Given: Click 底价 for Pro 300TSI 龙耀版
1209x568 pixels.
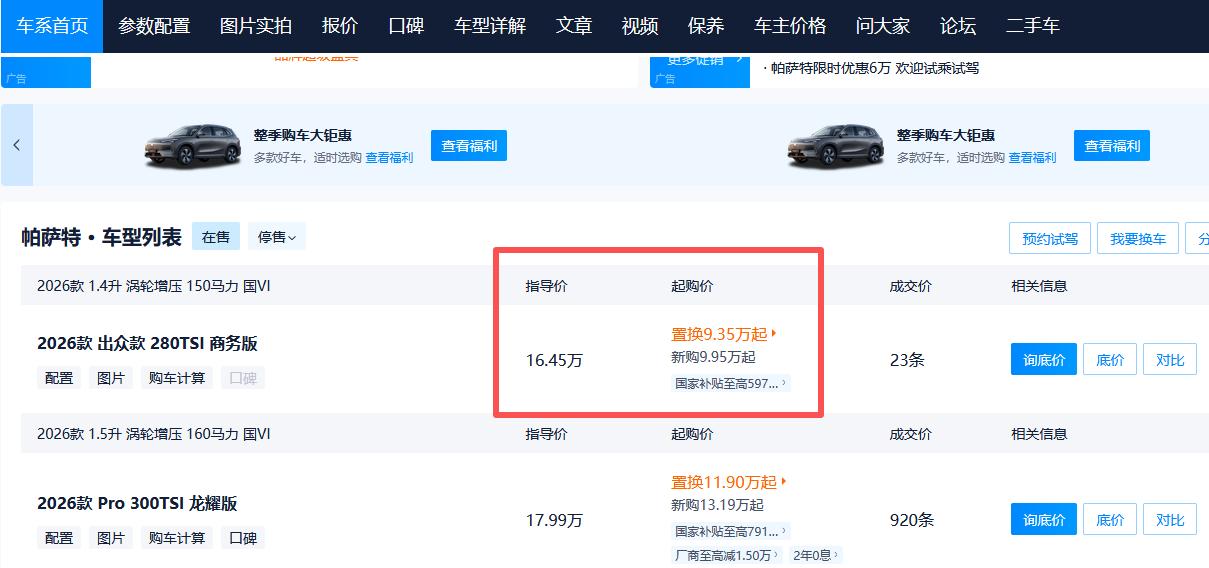Looking at the screenshot, I should click(1110, 520).
